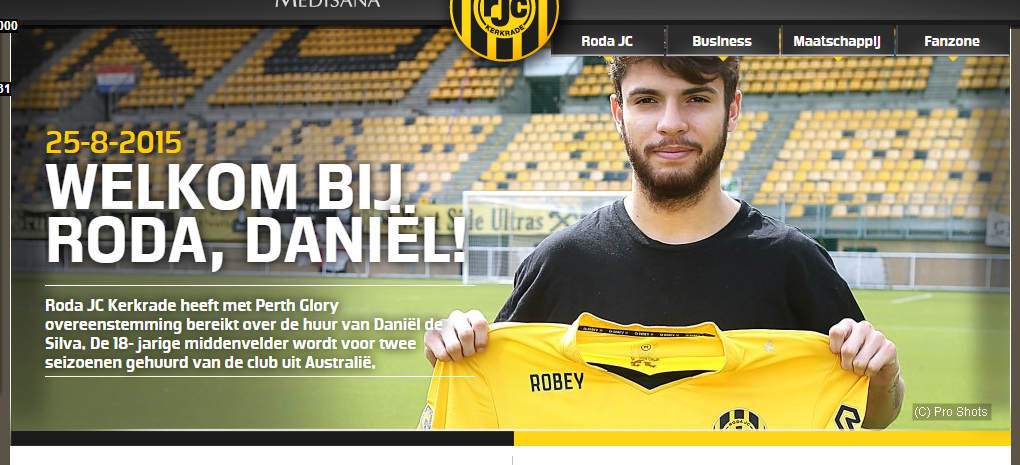Click the 25-8-2015 article date
The image size is (1020, 465).
pyautogui.click(x=113, y=142)
